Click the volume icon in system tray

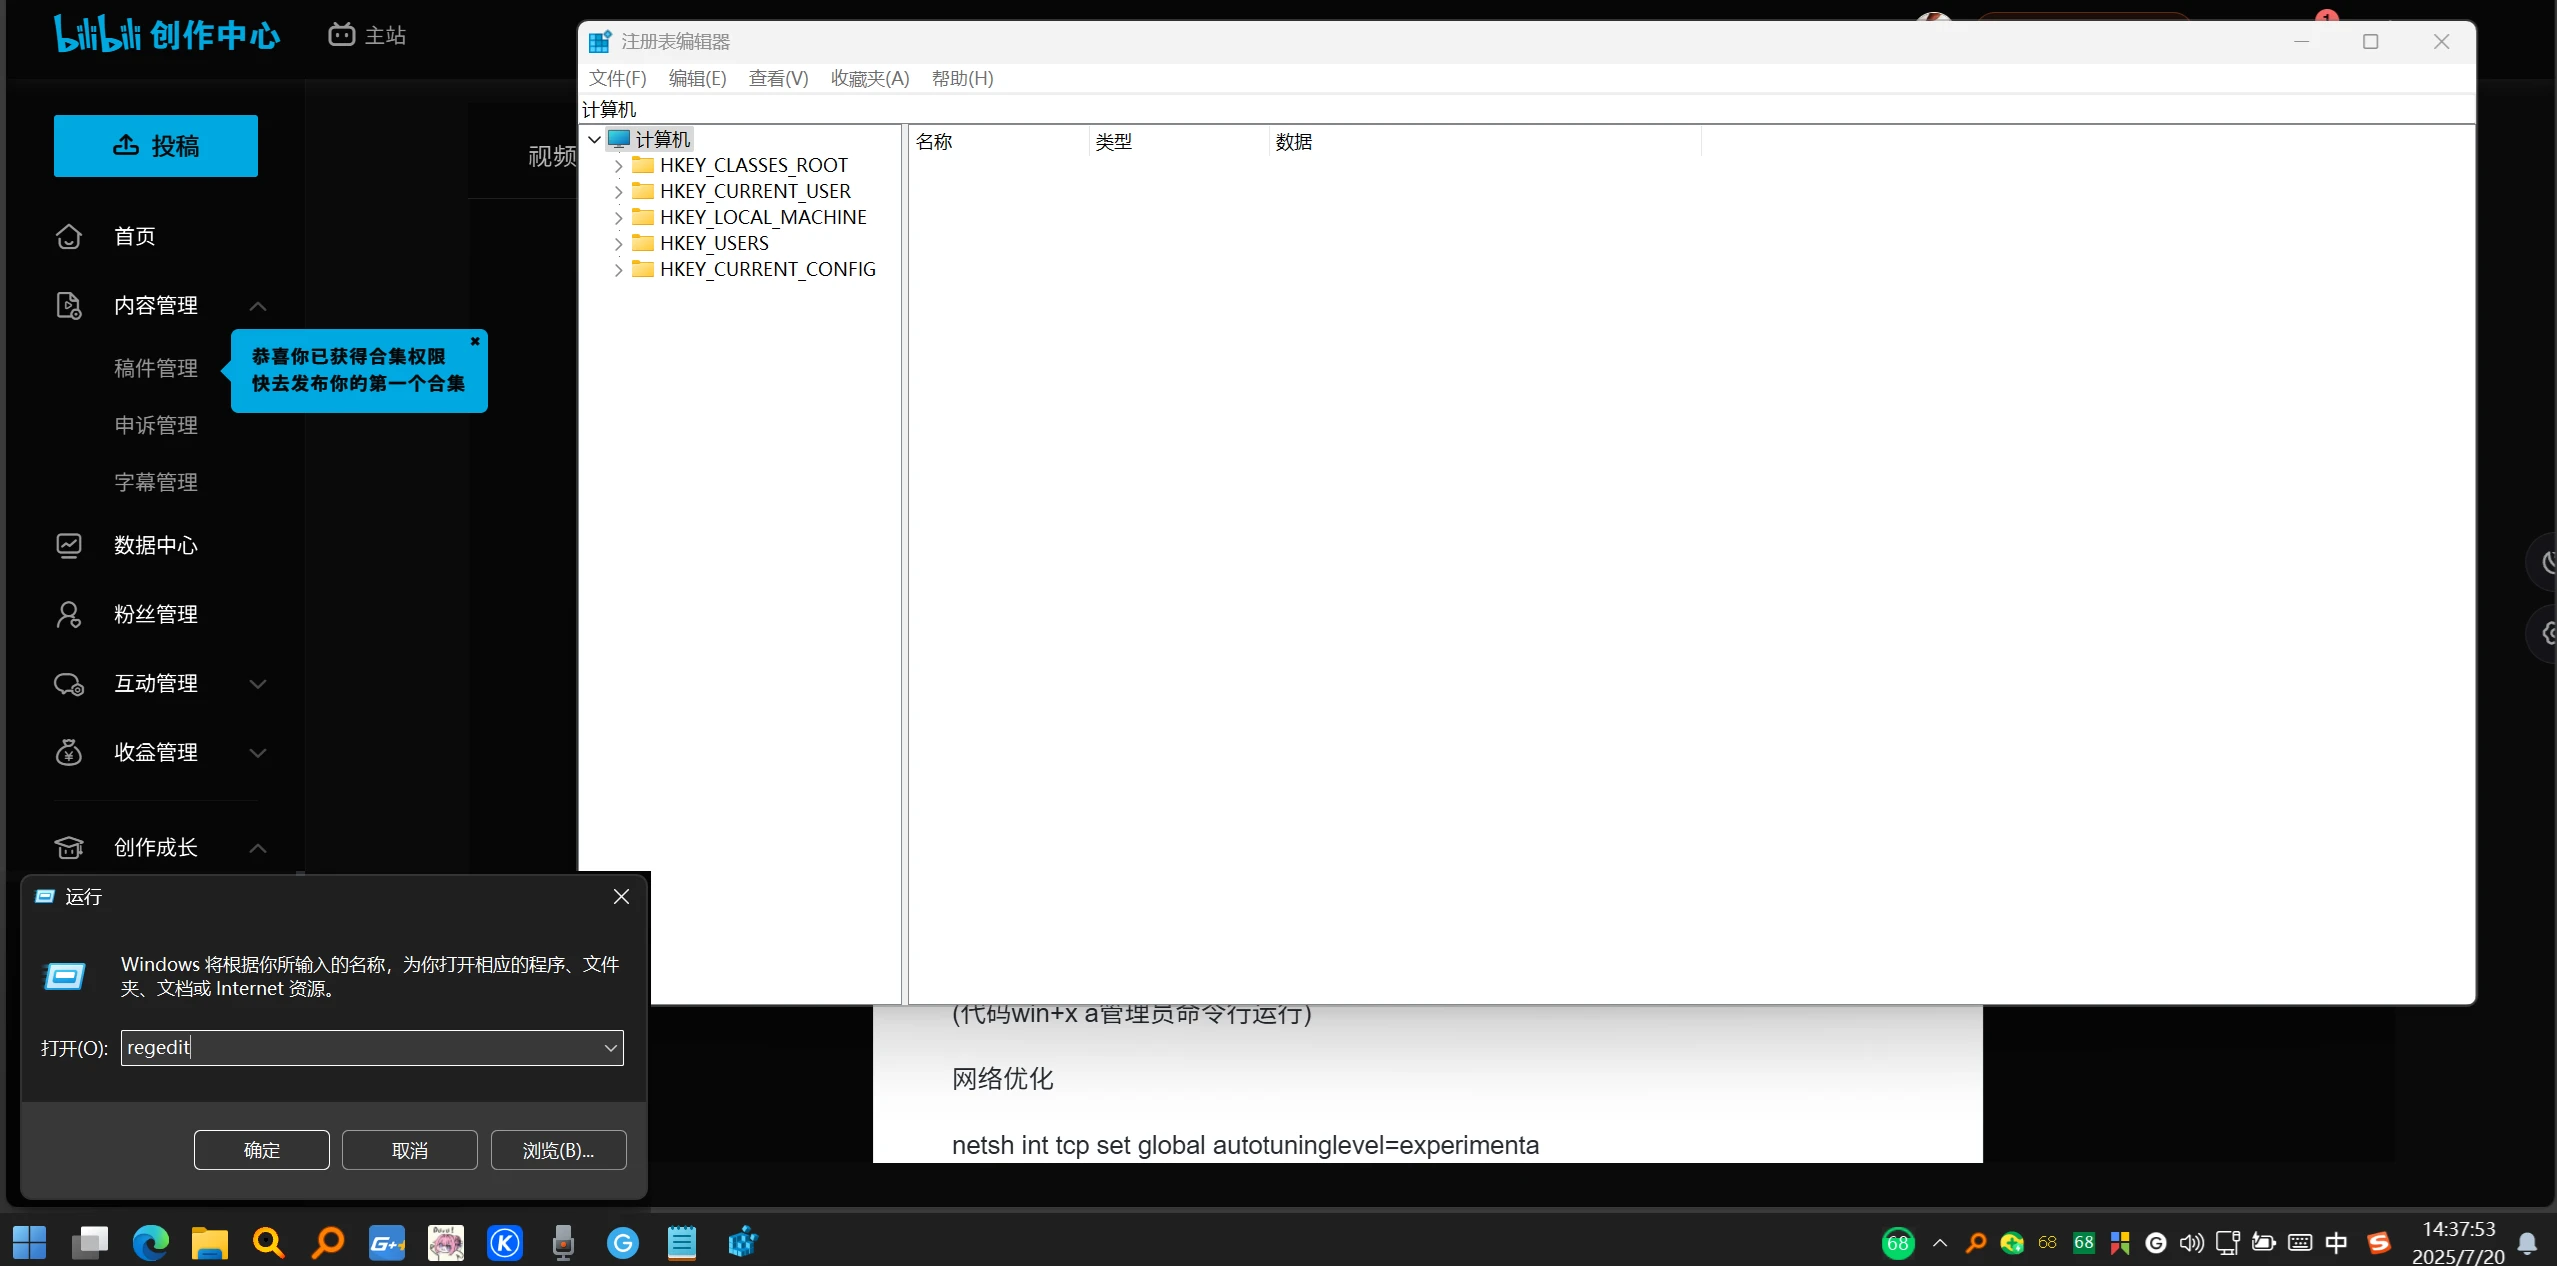coord(2191,1242)
